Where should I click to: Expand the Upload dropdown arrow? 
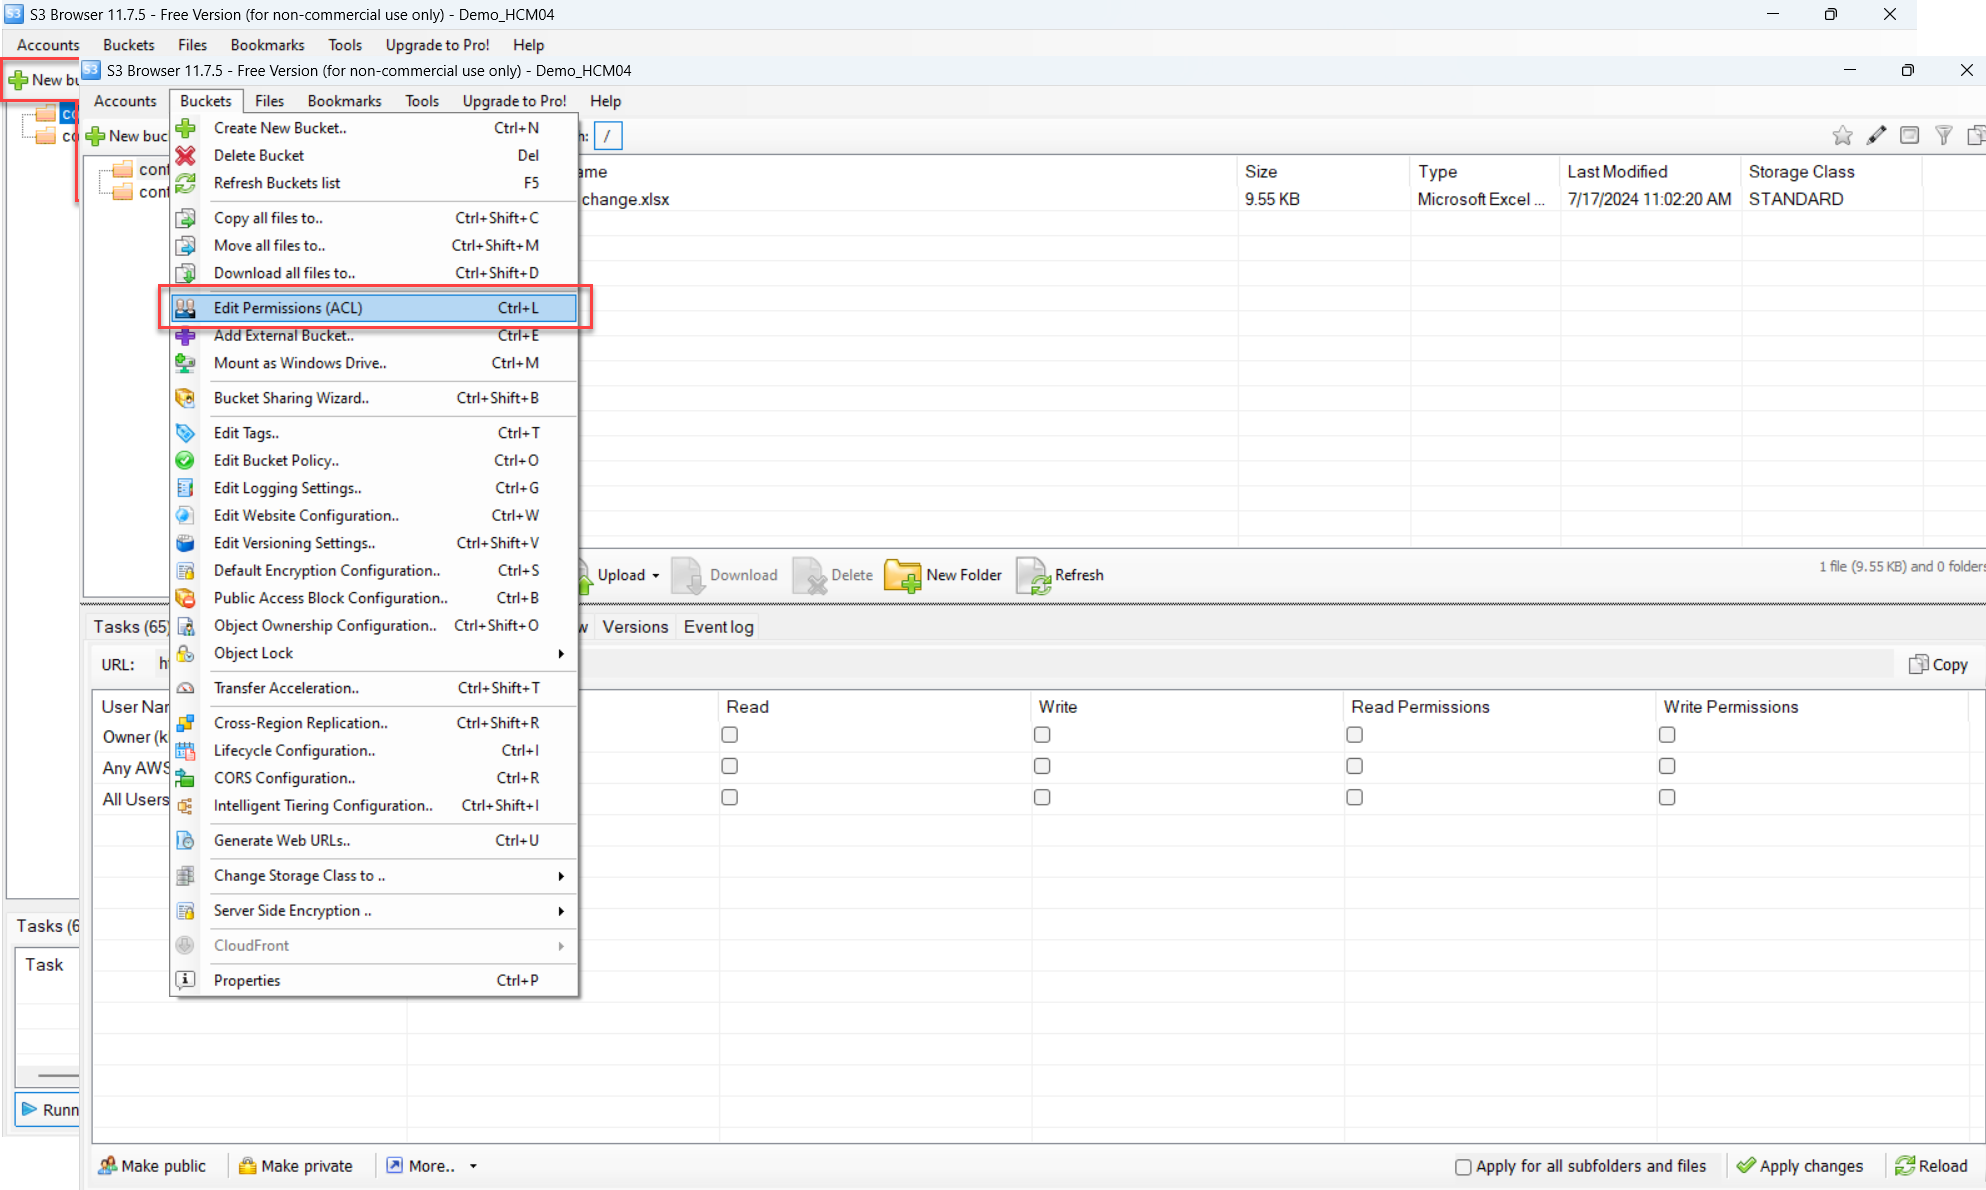click(x=656, y=576)
